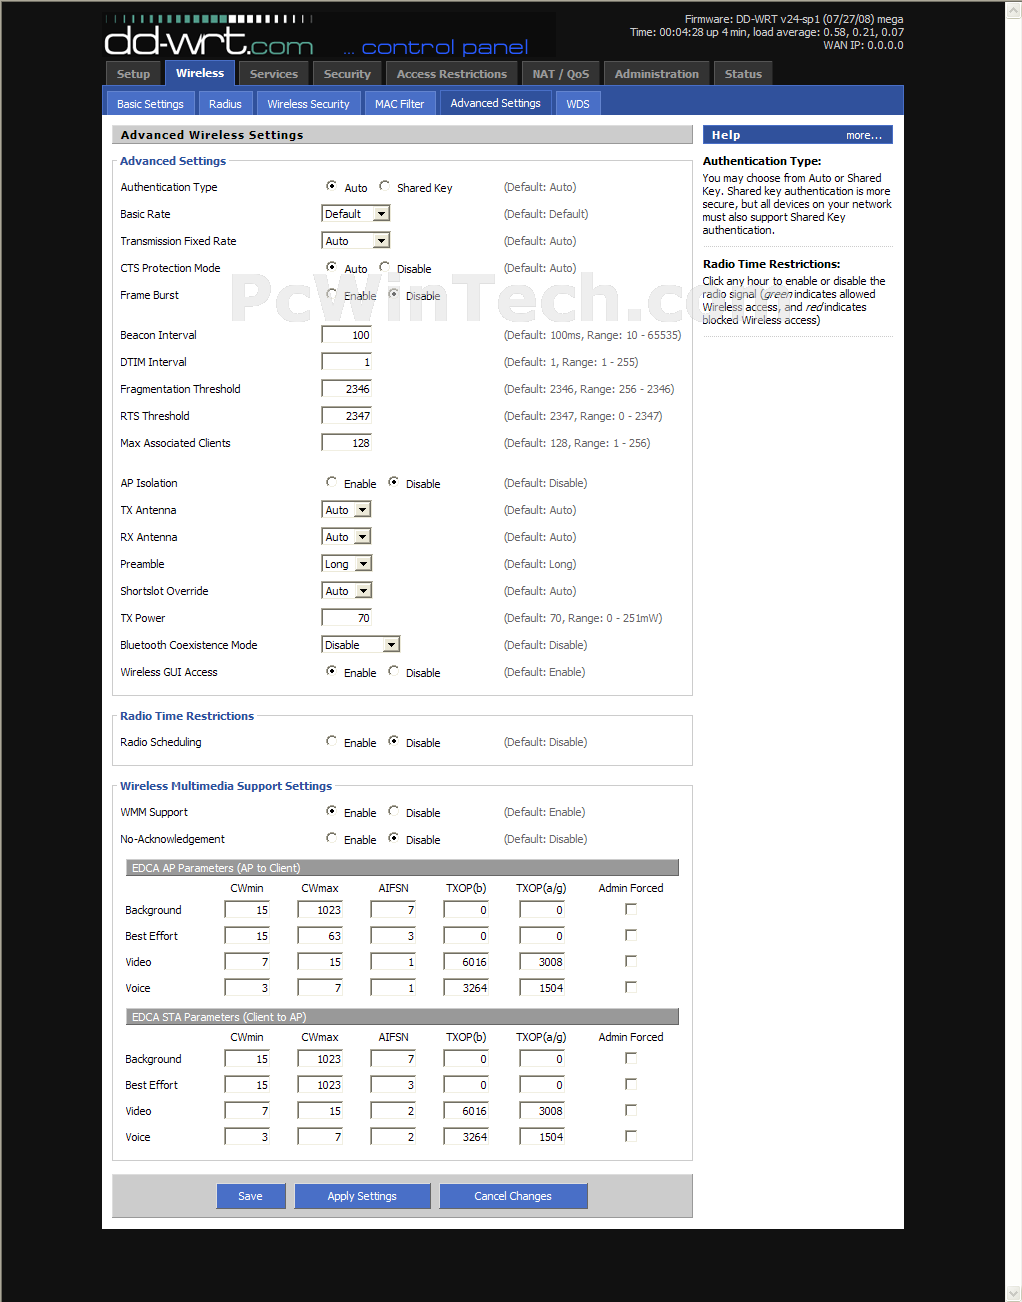The height and width of the screenshot is (1302, 1022).
Task: Open the Basic Rate dropdown
Action: click(355, 214)
